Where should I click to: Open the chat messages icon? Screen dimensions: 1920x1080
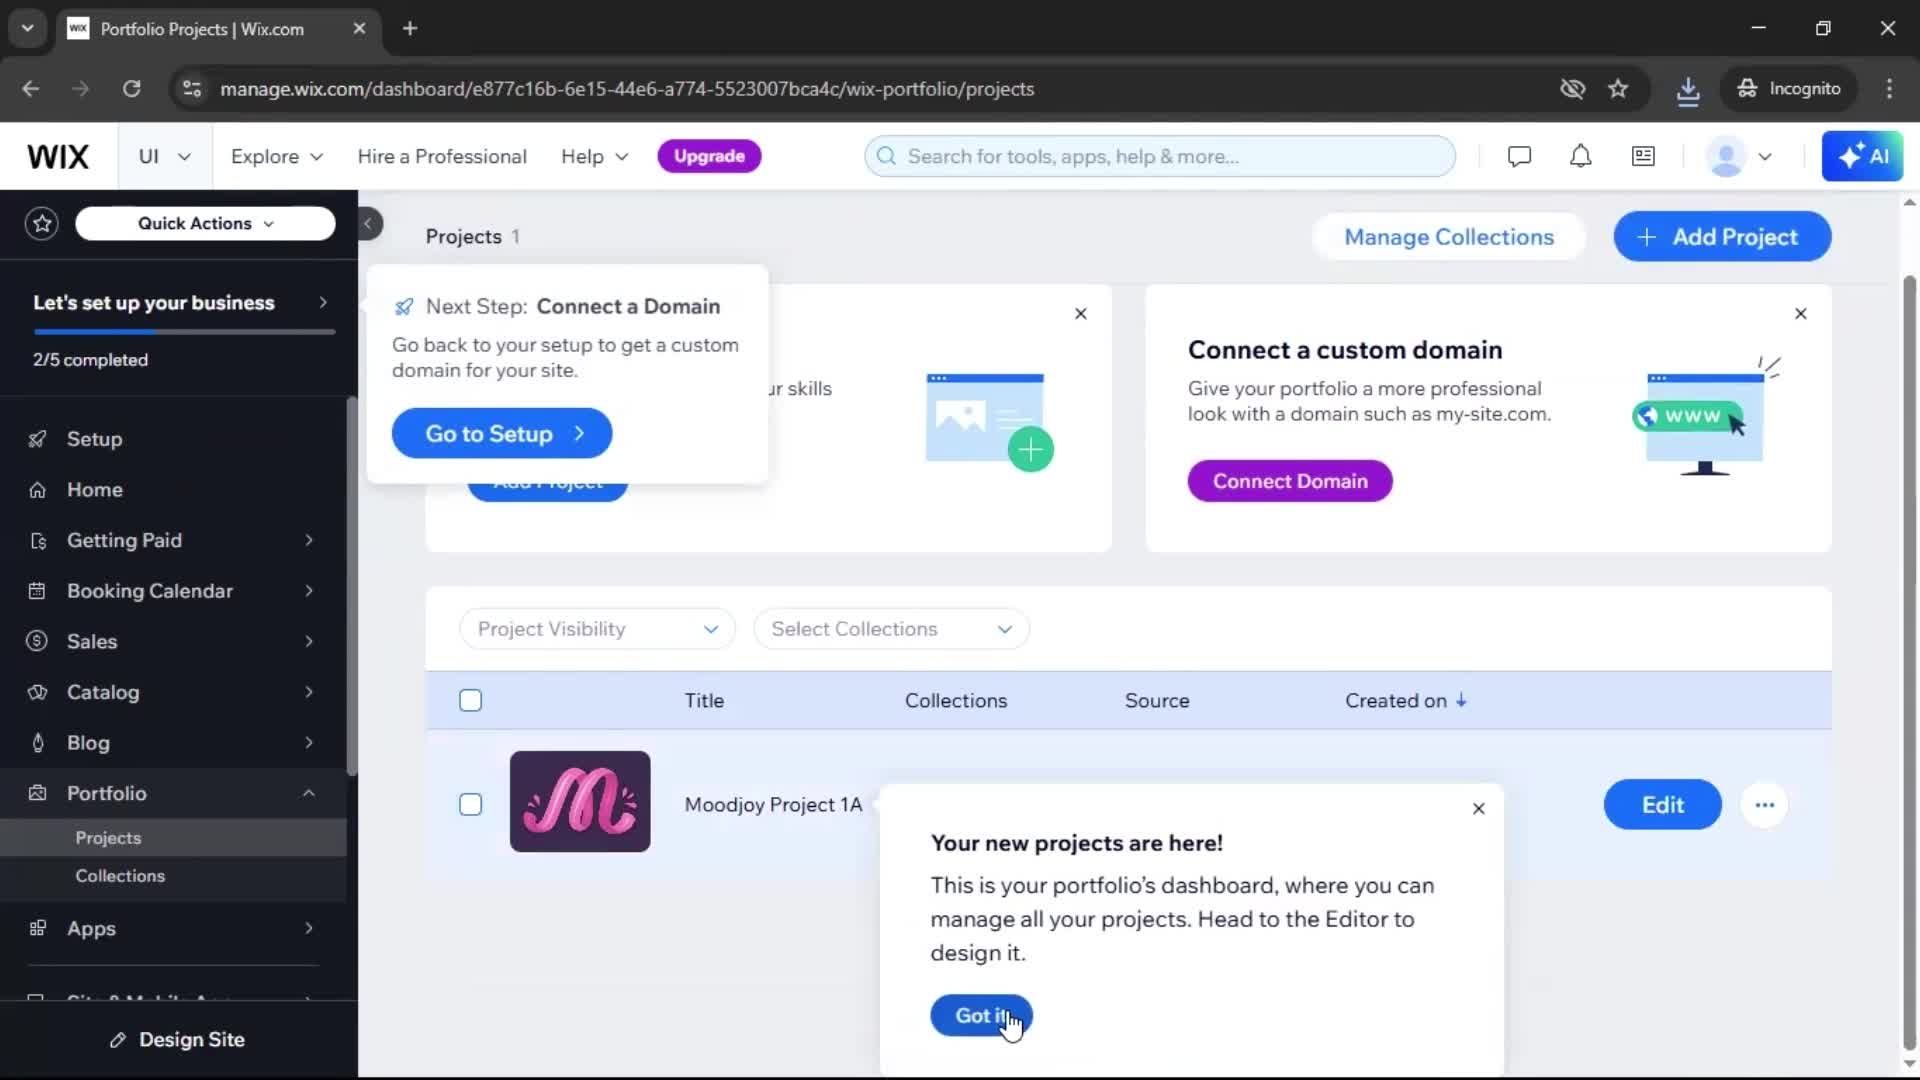click(1519, 156)
